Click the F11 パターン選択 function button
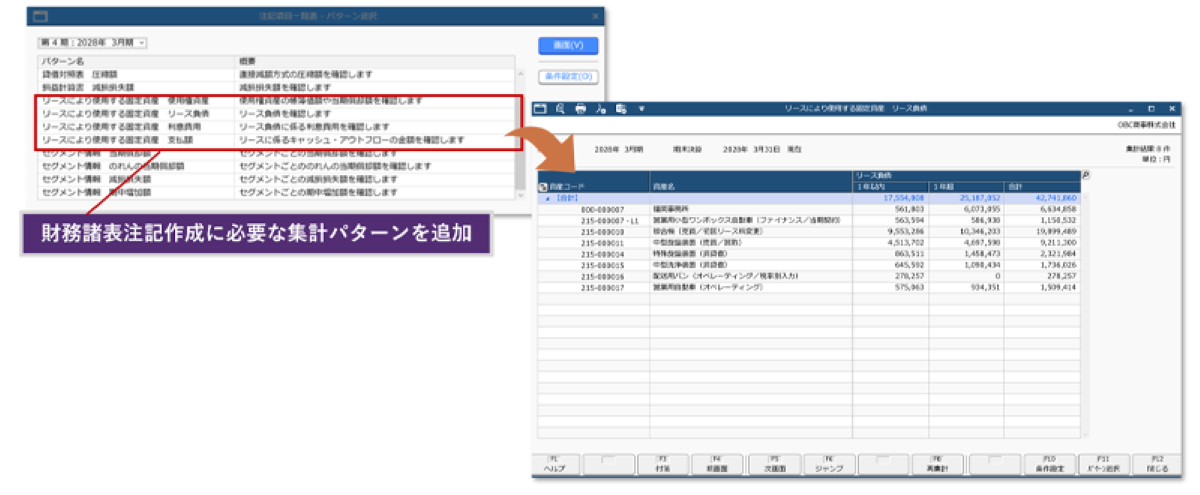The image size is (1200, 495). tap(1104, 463)
